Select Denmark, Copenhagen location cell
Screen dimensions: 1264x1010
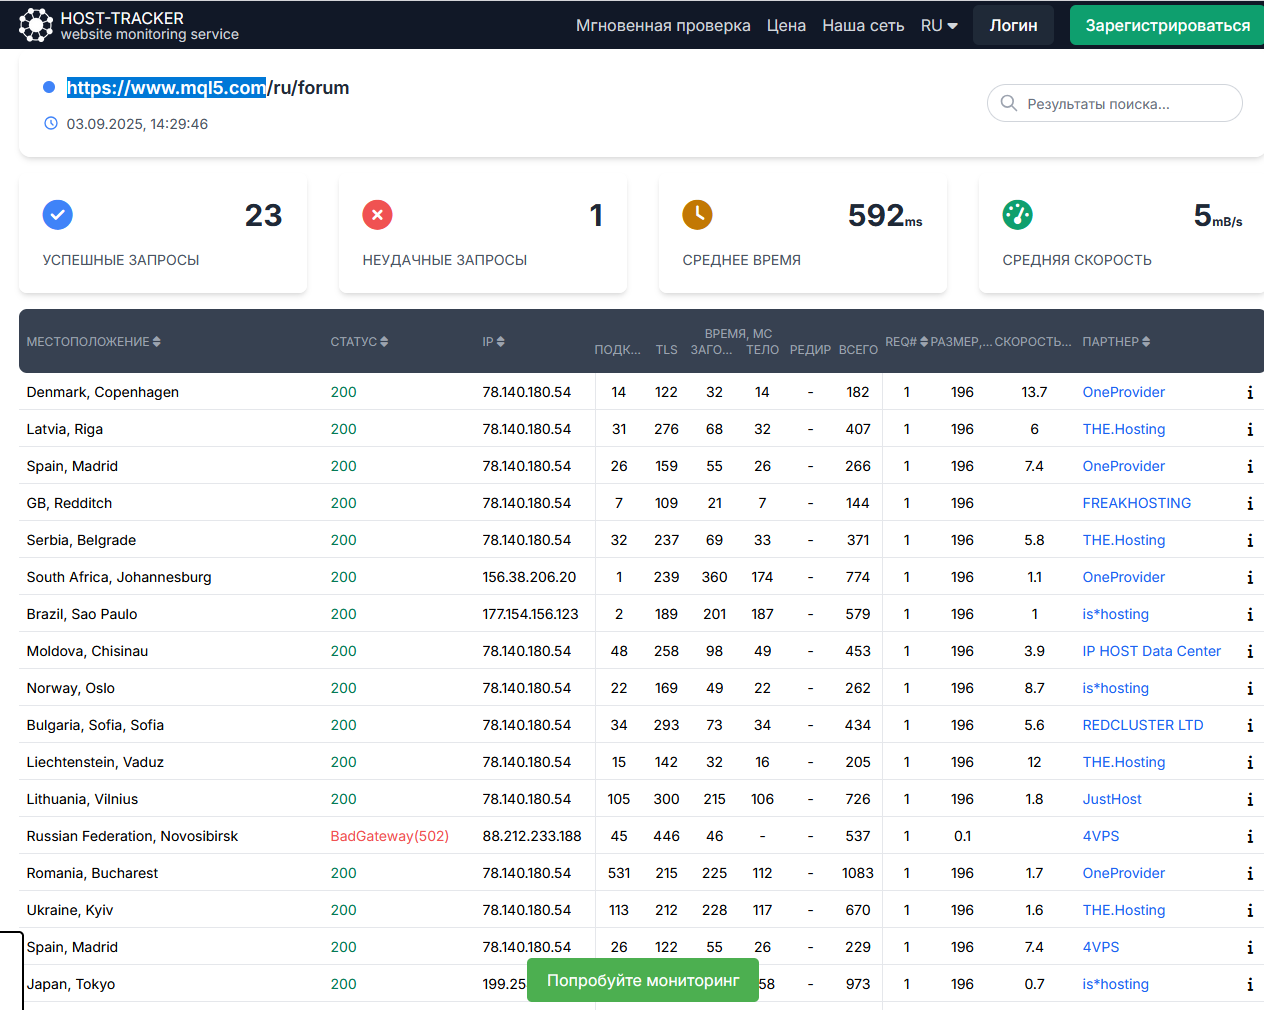[102, 392]
